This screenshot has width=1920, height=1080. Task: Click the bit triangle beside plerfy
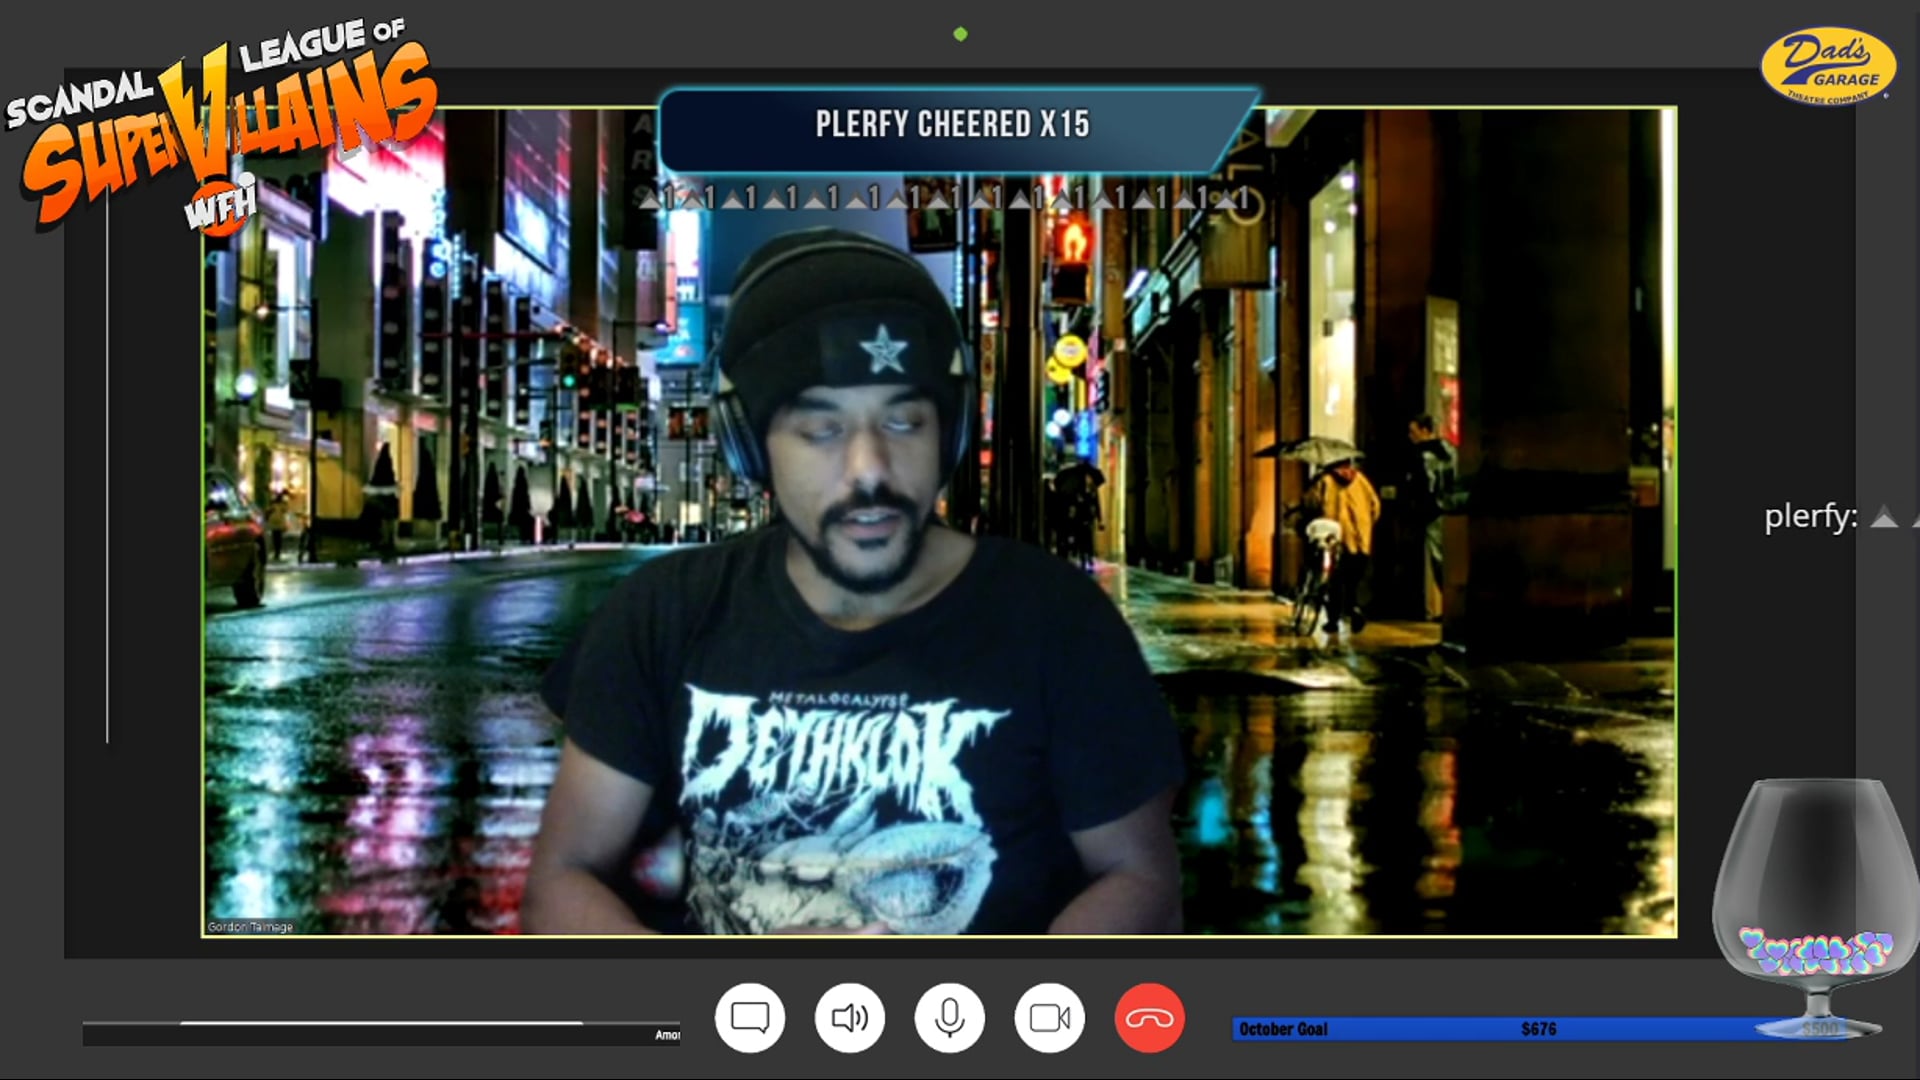coord(1884,517)
